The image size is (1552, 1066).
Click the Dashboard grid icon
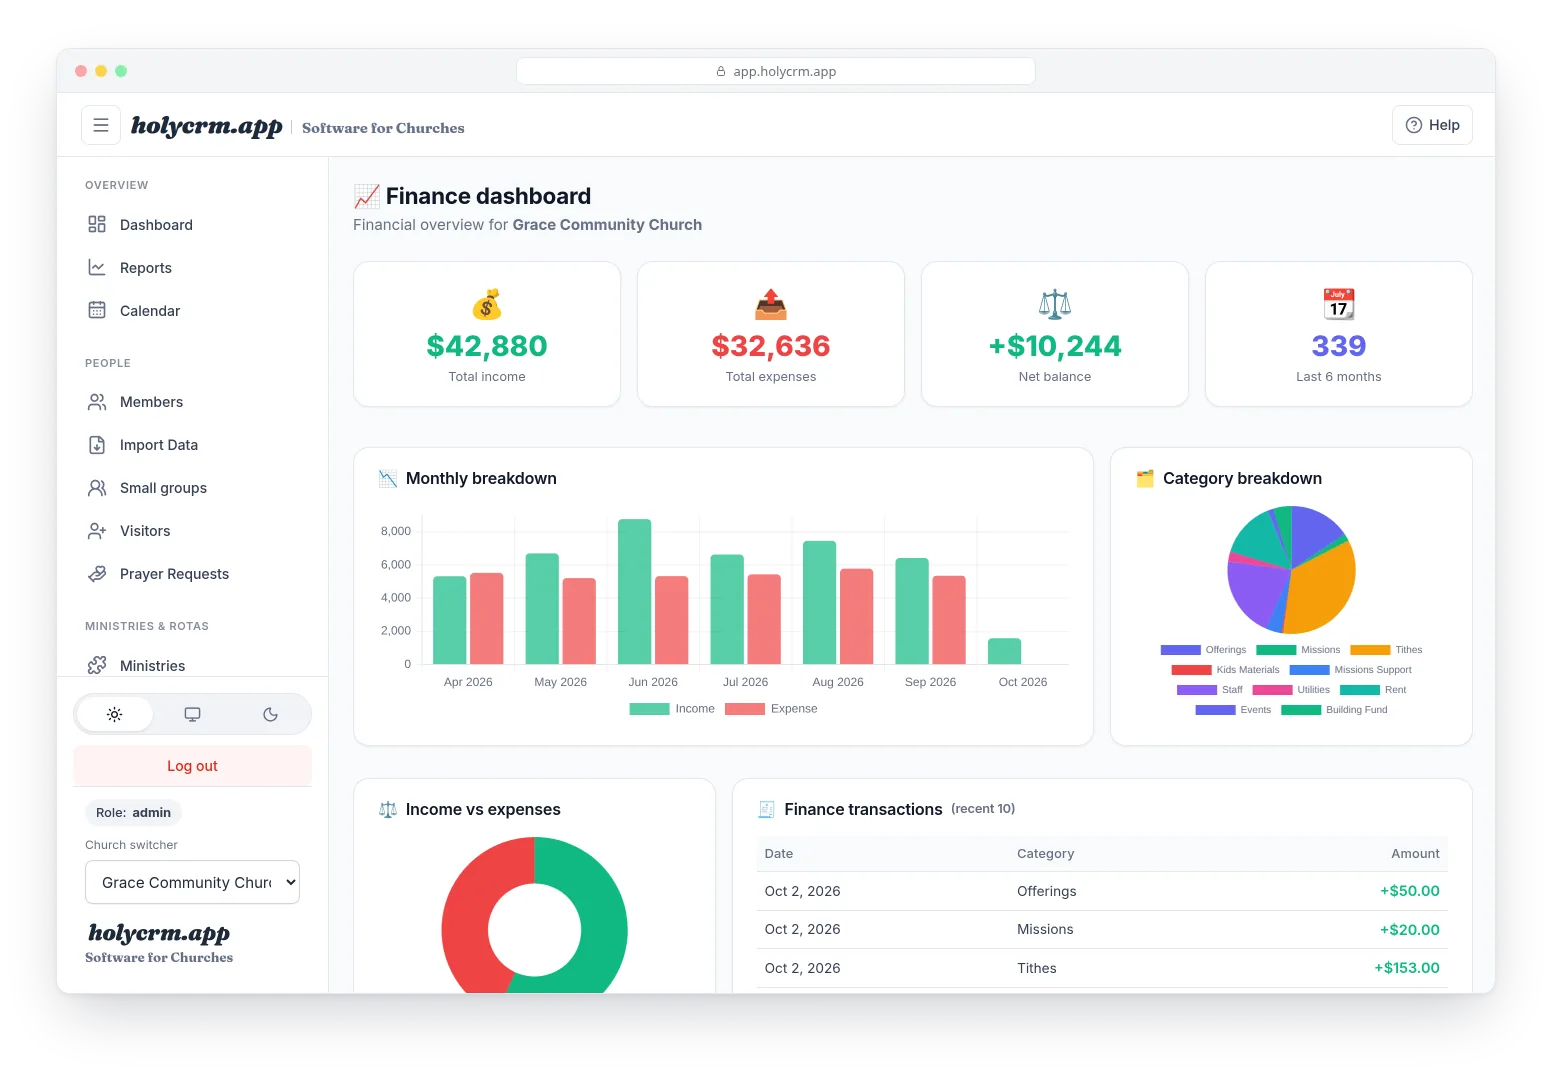97,224
